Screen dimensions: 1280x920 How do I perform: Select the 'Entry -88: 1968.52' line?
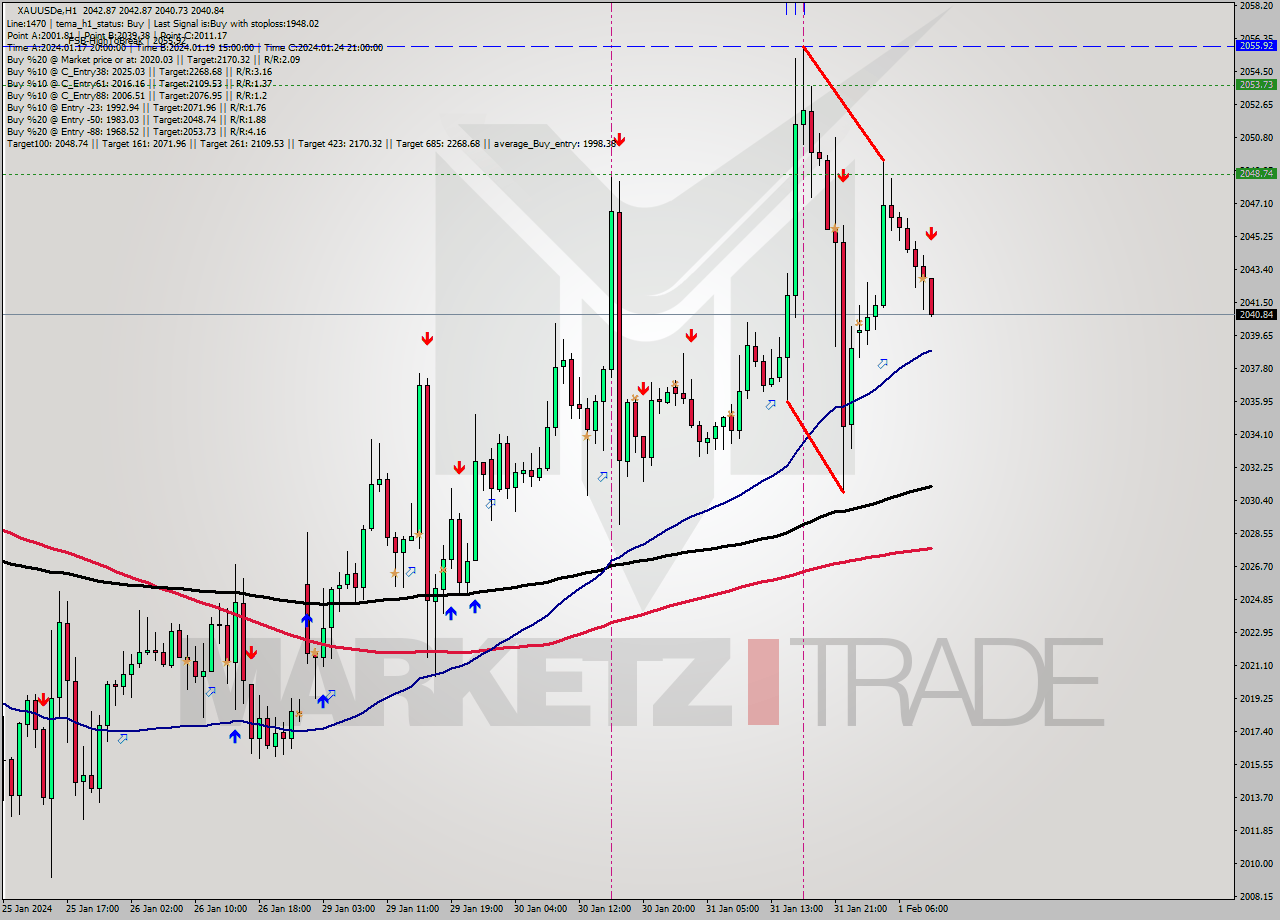pyautogui.click(x=136, y=131)
